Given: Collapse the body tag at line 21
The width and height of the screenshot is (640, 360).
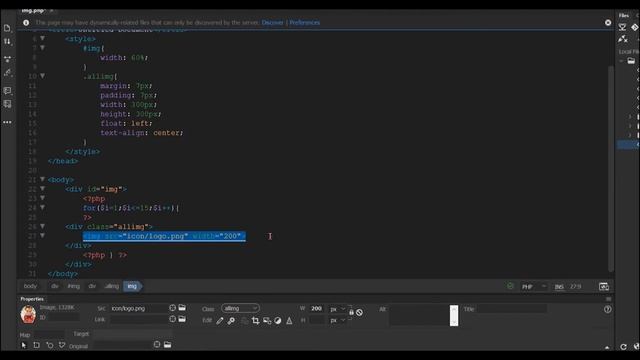Looking at the screenshot, I should point(42,179).
